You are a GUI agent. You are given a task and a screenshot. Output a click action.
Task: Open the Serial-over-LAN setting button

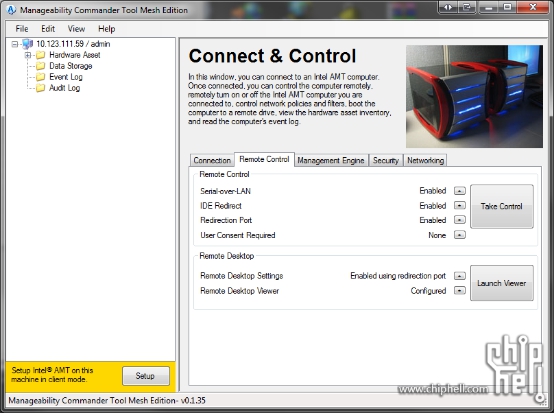click(x=460, y=191)
